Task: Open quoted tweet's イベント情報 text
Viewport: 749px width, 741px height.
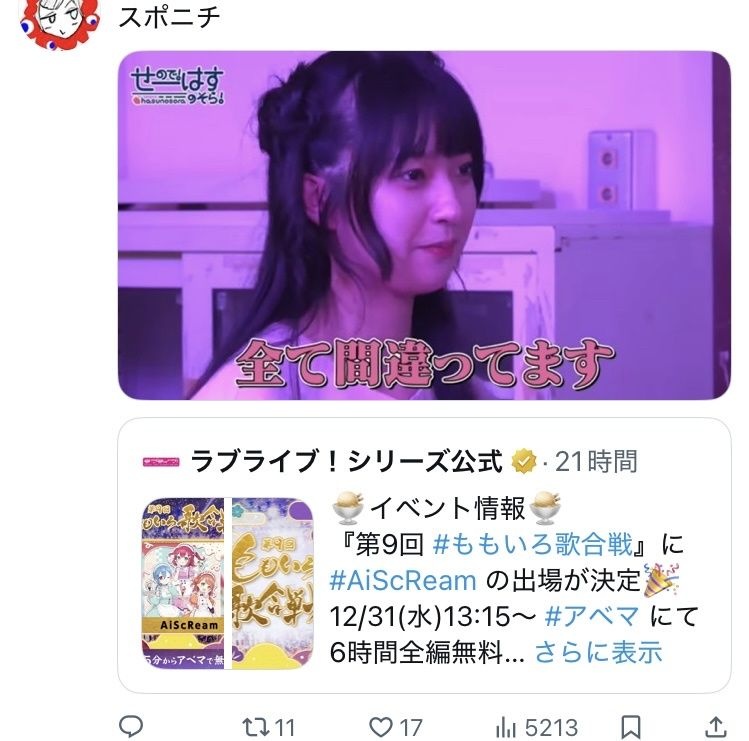Action: (448, 508)
